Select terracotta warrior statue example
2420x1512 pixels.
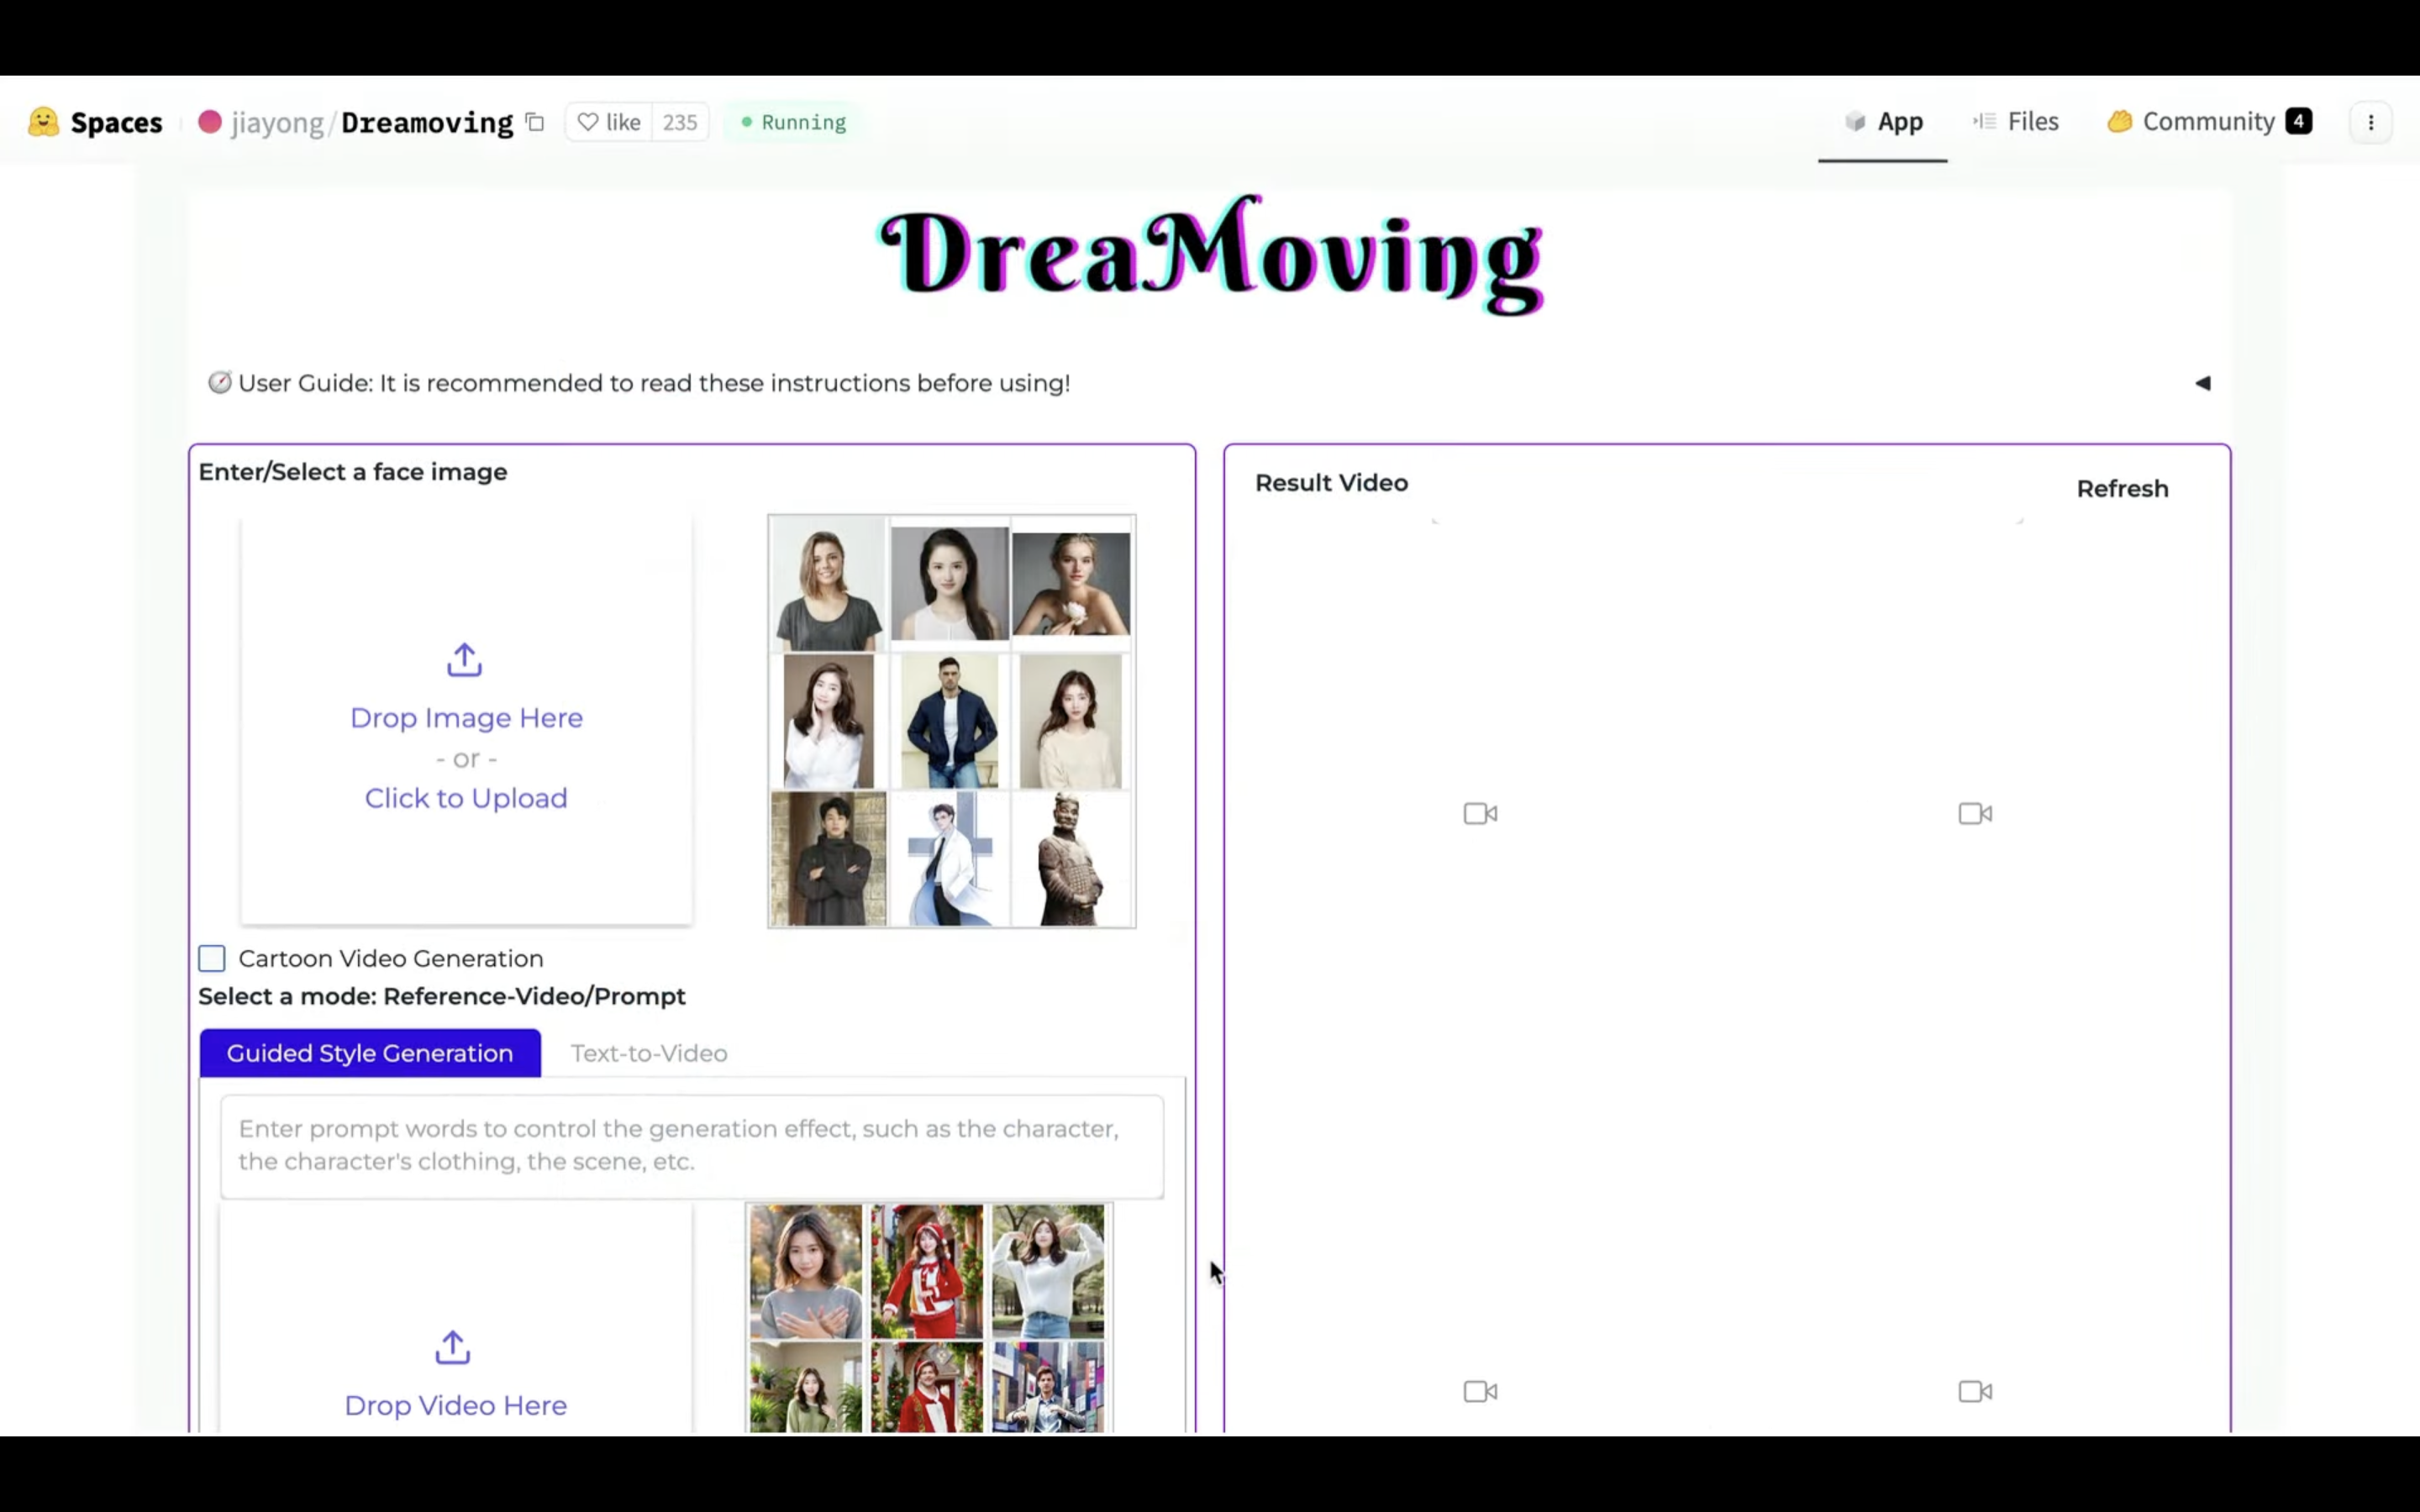(x=1071, y=859)
